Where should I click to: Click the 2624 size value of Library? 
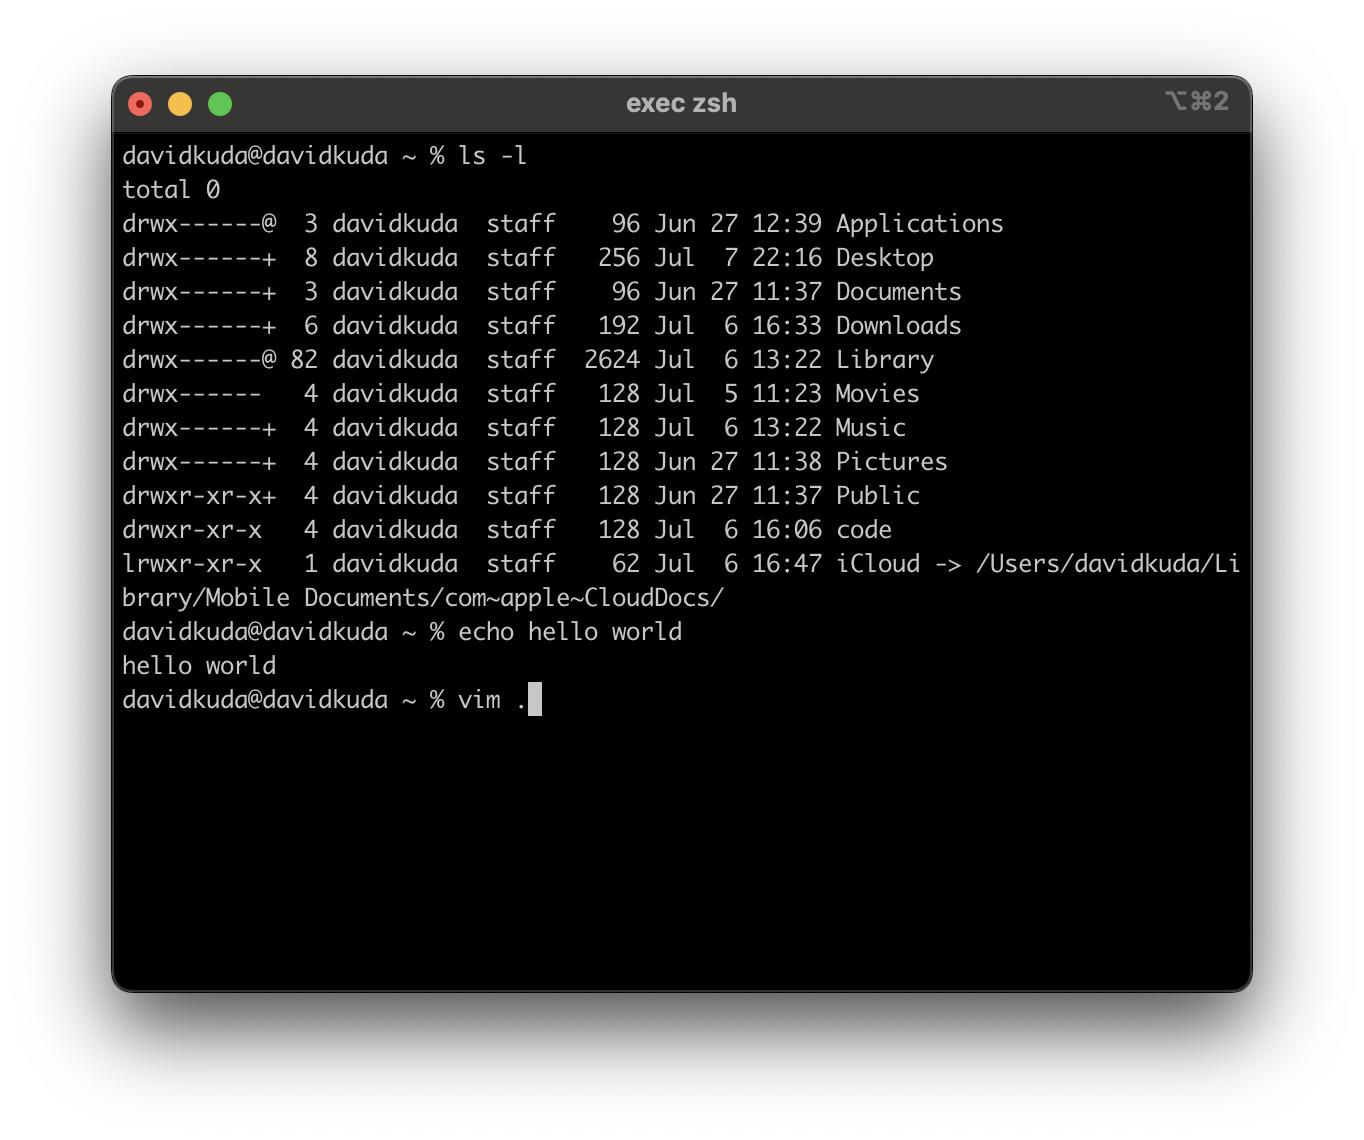(x=612, y=360)
